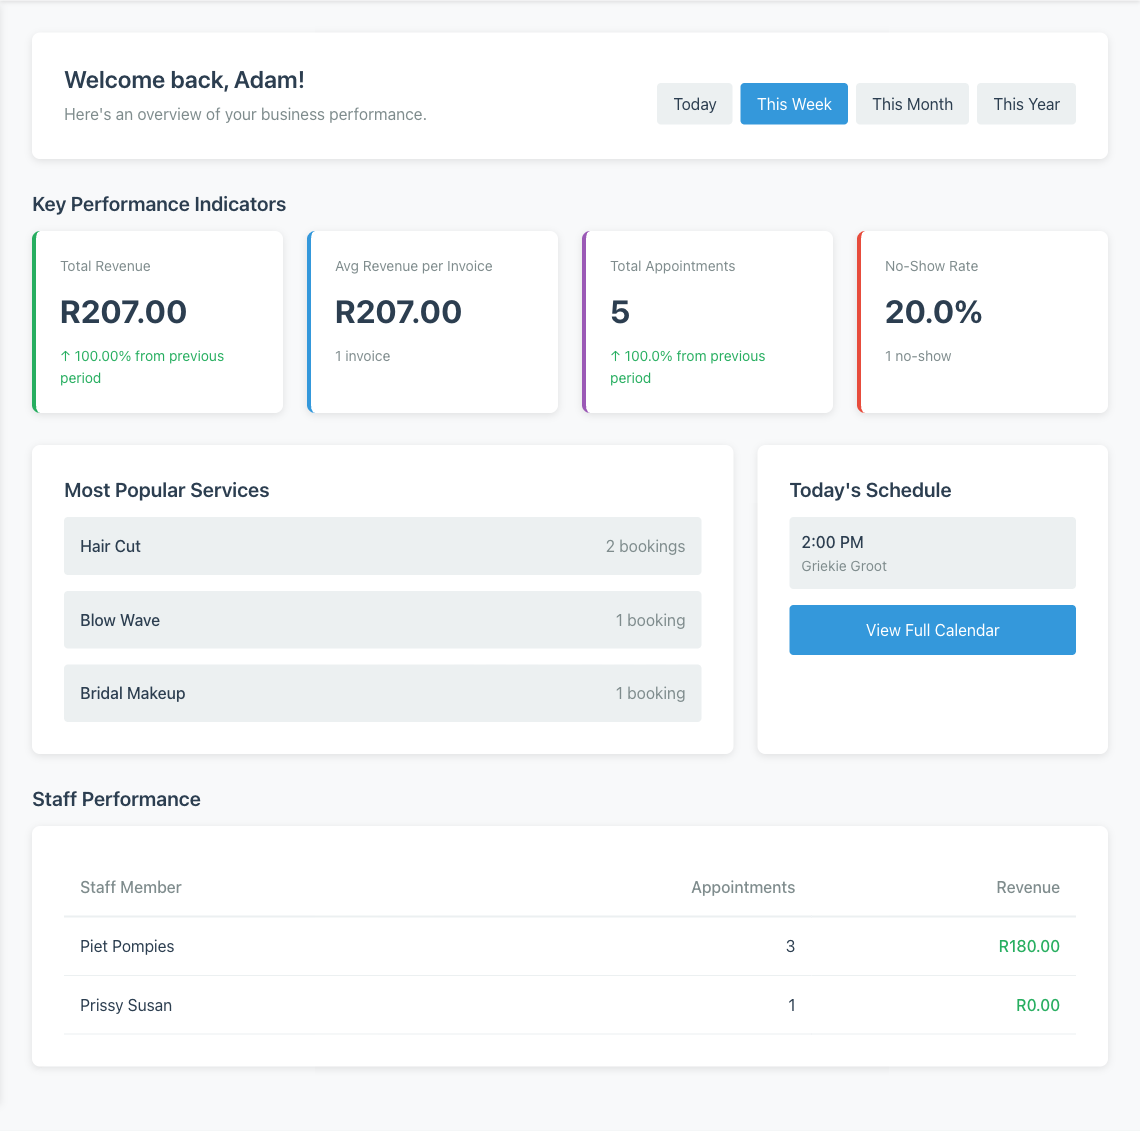Viewport: 1140px width, 1131px height.
Task: Select the "Today" time period filter
Action: (x=694, y=103)
